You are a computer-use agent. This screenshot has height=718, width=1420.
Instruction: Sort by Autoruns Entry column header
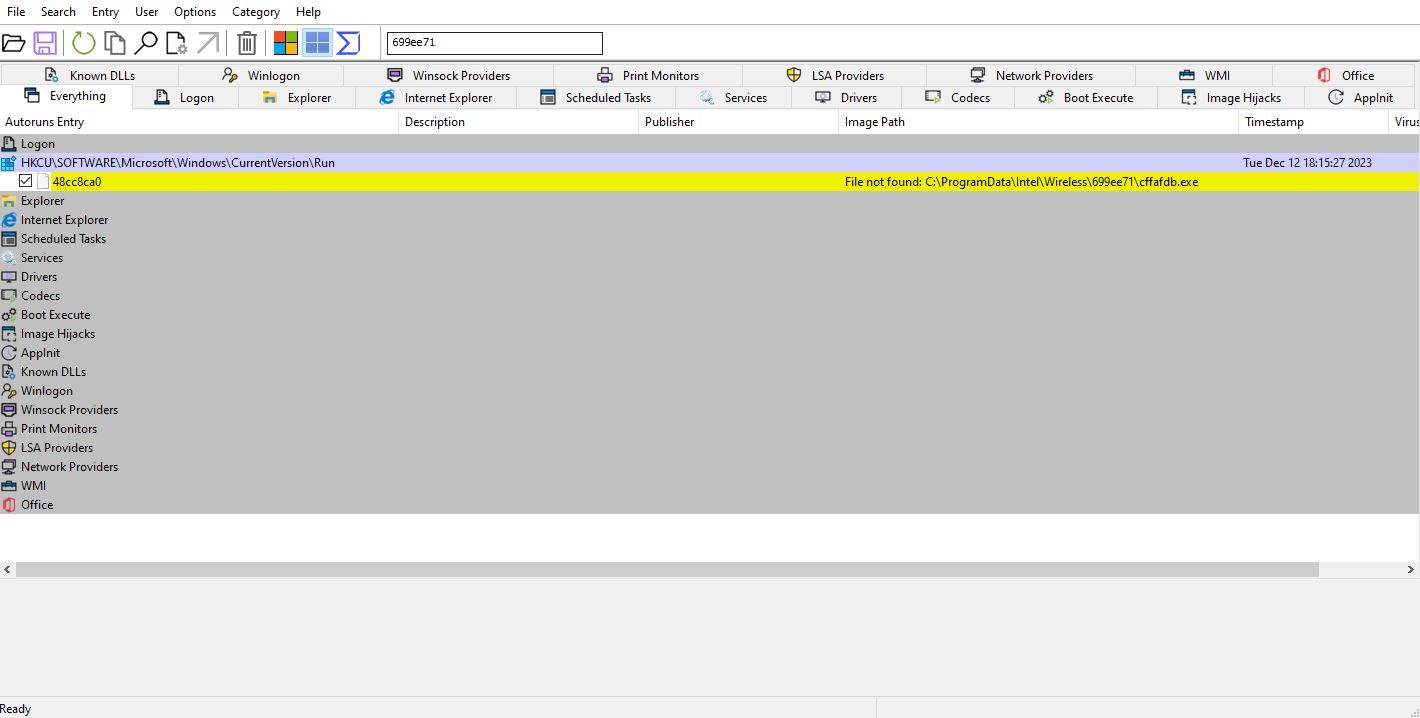pyautogui.click(x=199, y=122)
